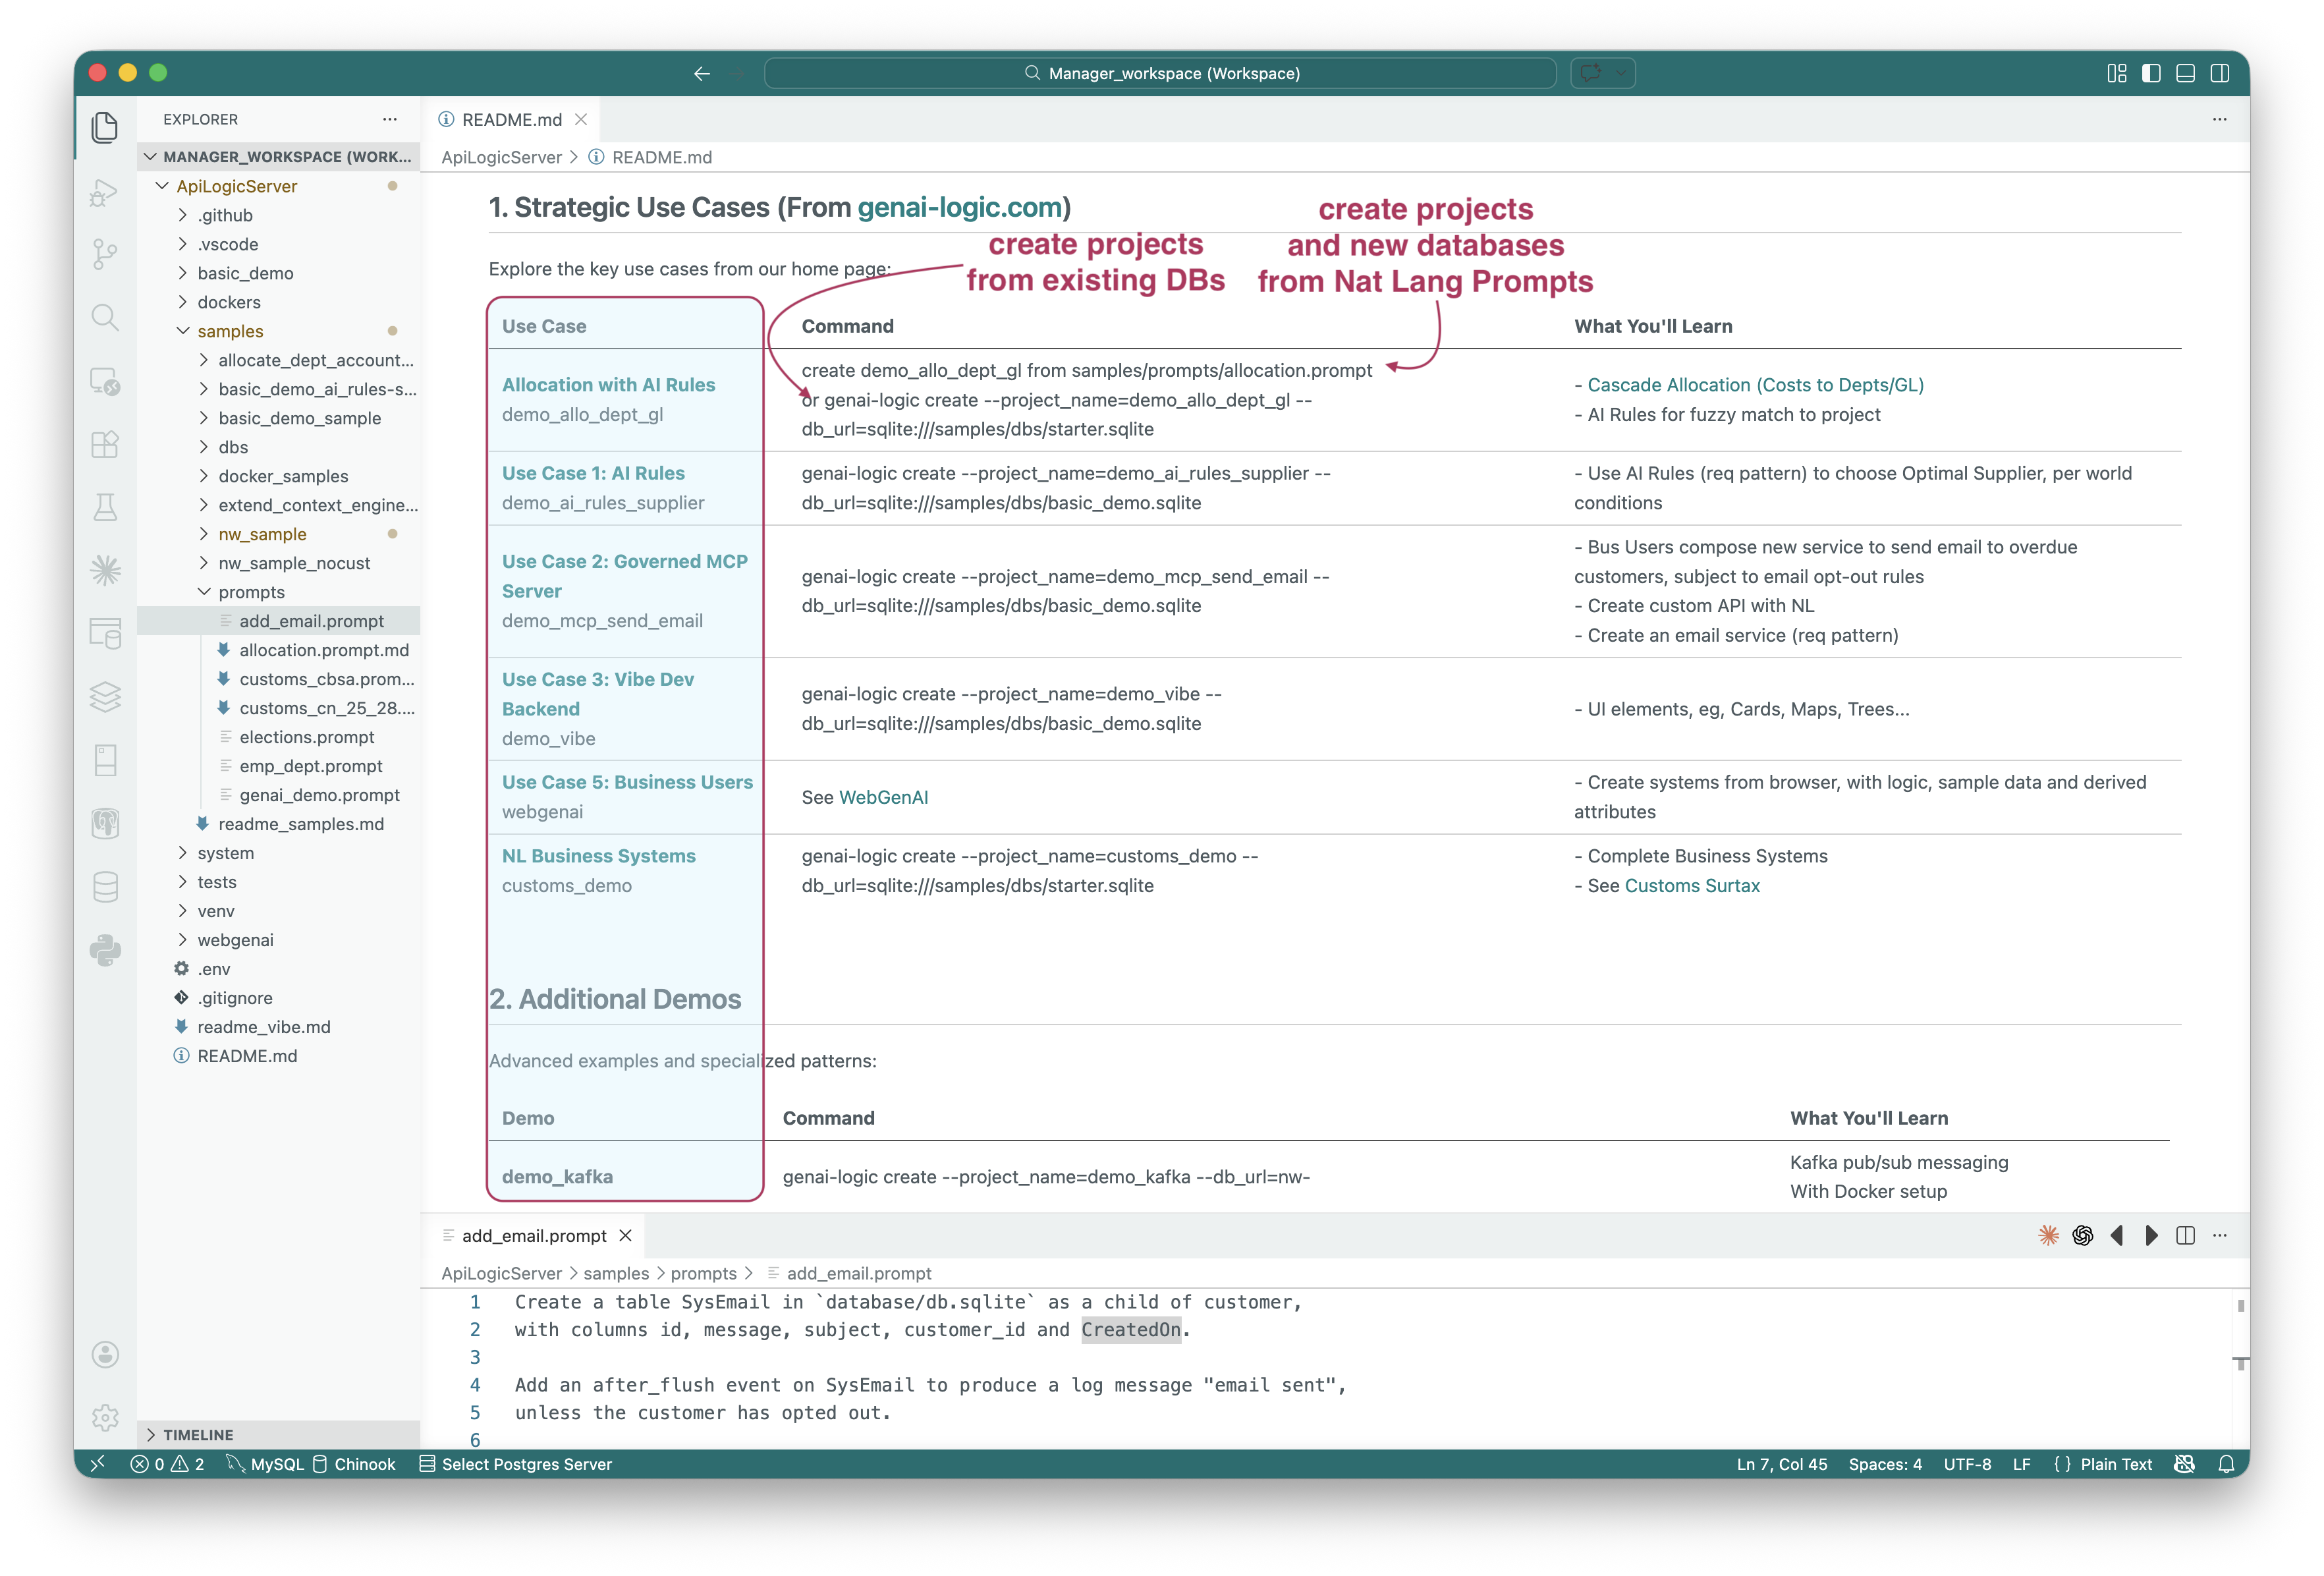Open the Customs Surtax link
Image resolution: width=2324 pixels, height=1576 pixels.
point(1691,886)
